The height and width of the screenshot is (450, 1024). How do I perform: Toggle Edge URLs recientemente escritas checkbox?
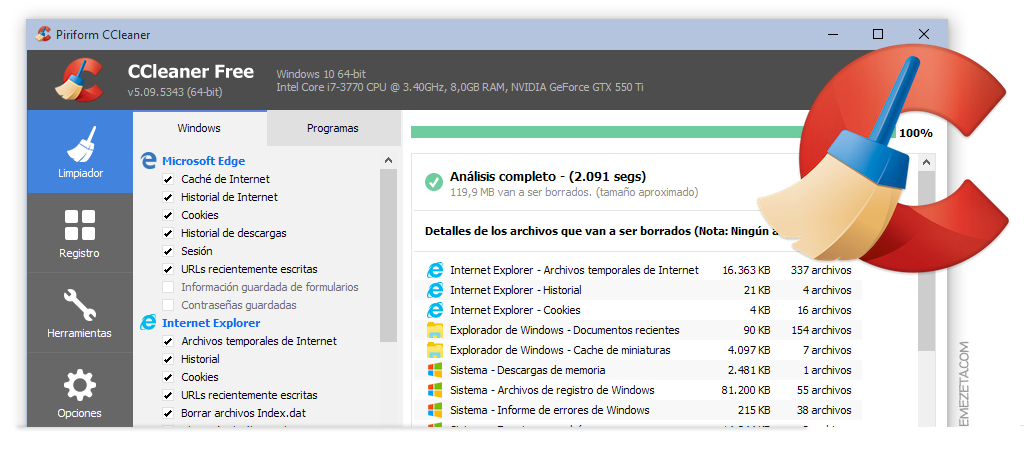[x=168, y=269]
